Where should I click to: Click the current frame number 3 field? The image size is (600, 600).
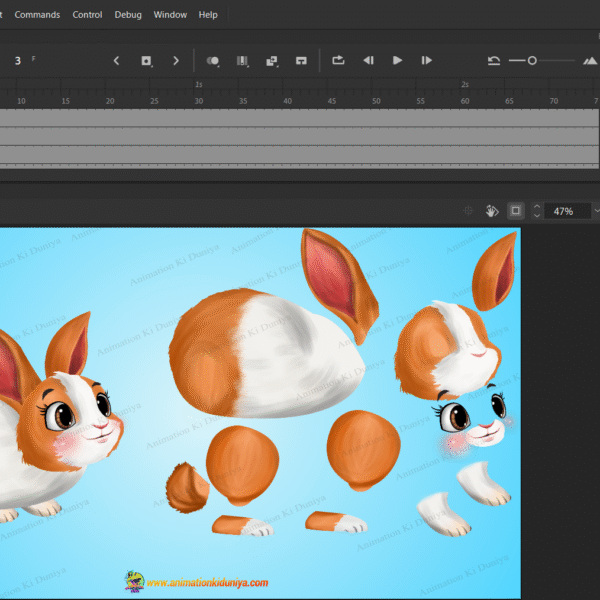(x=18, y=60)
